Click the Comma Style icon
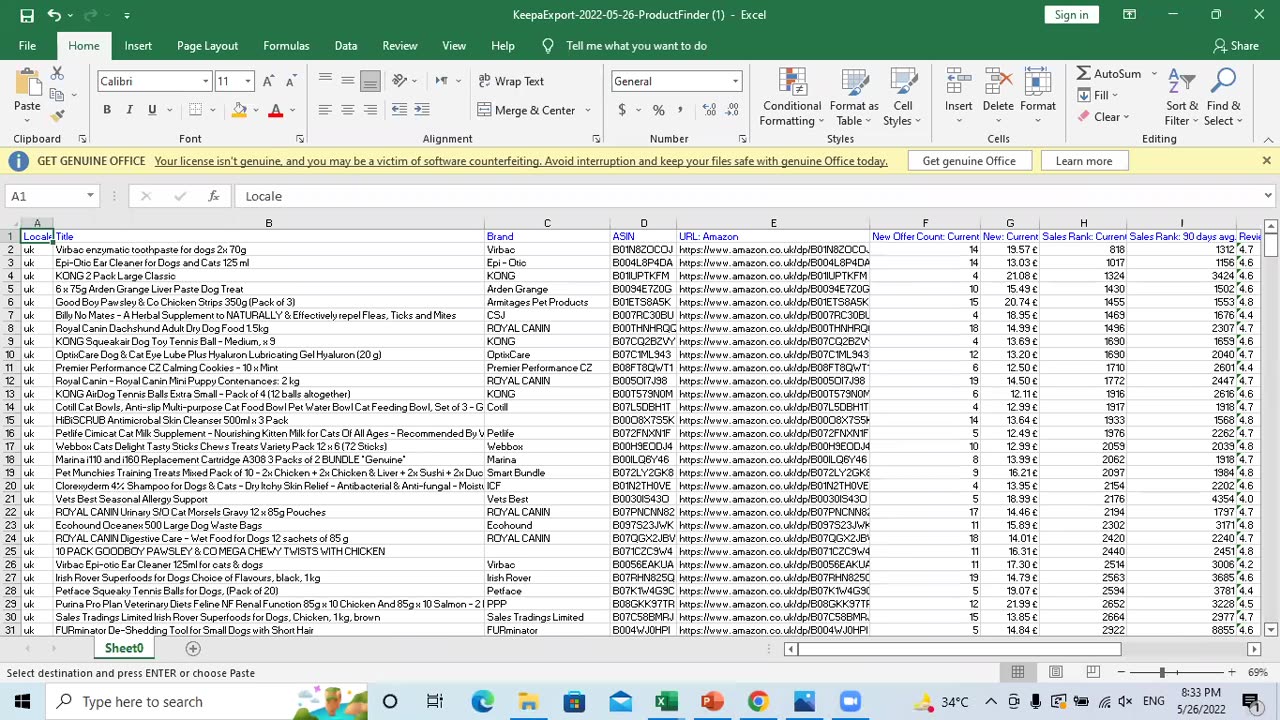Image resolution: width=1280 pixels, height=720 pixels. [681, 110]
